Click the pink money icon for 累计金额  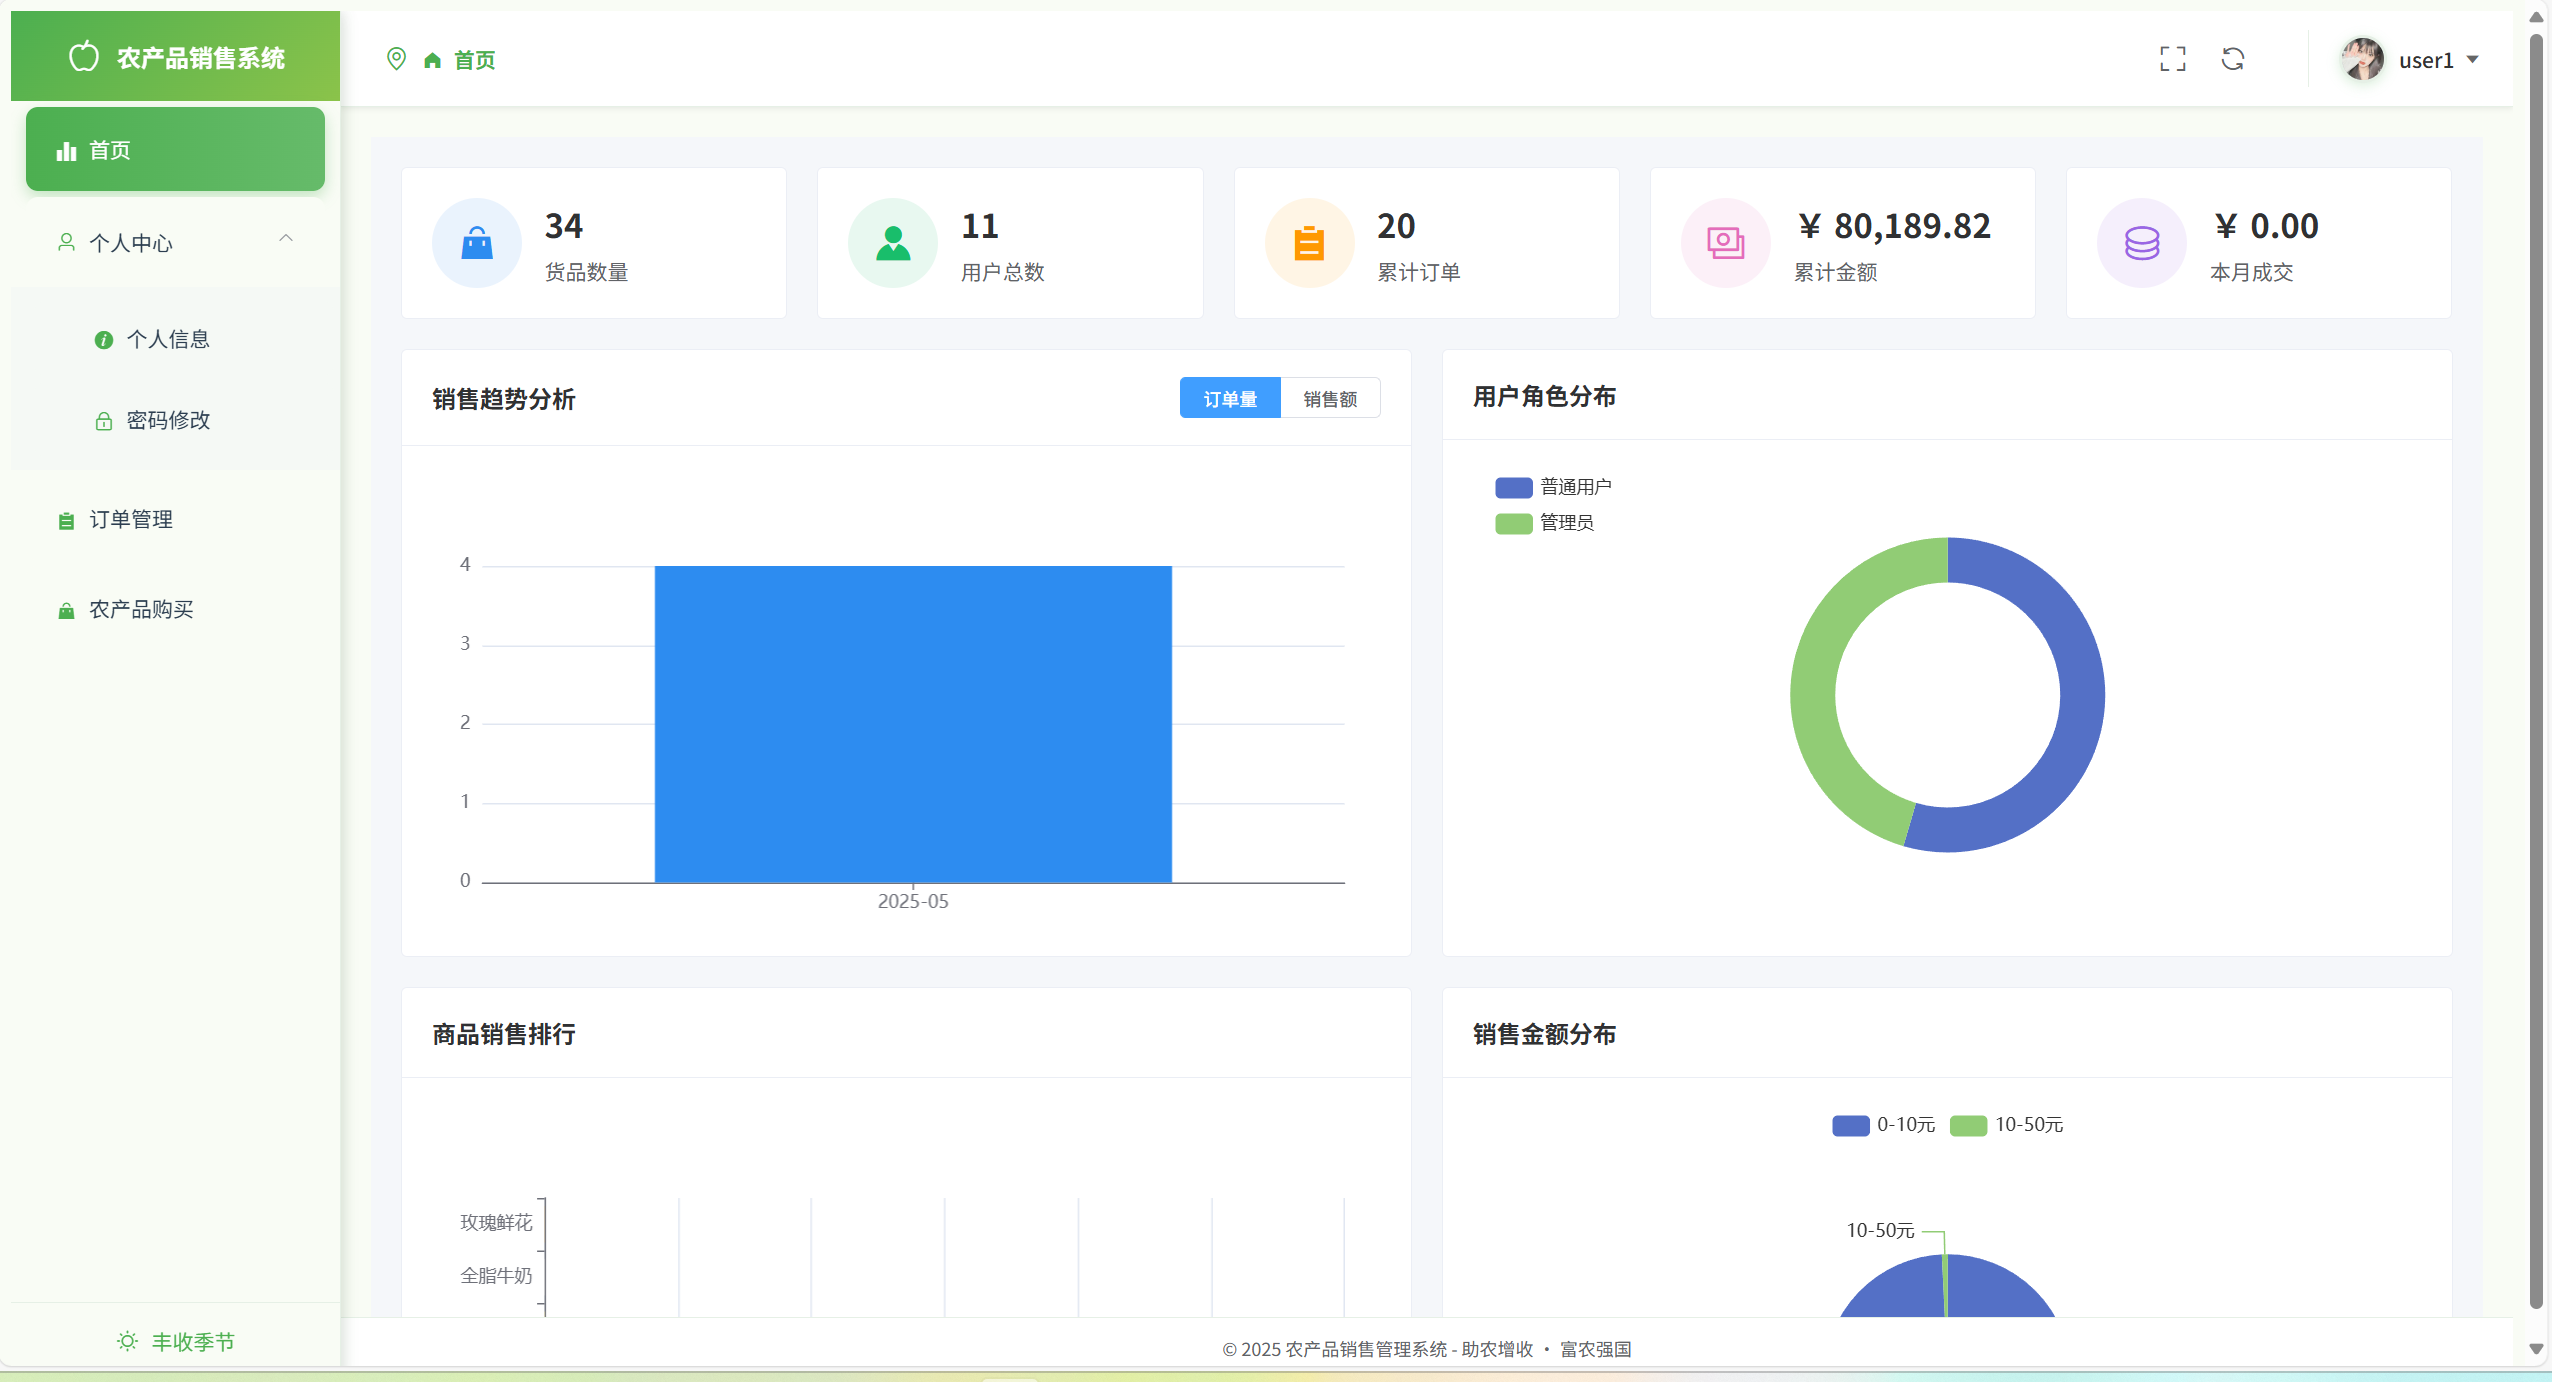pyautogui.click(x=1726, y=243)
